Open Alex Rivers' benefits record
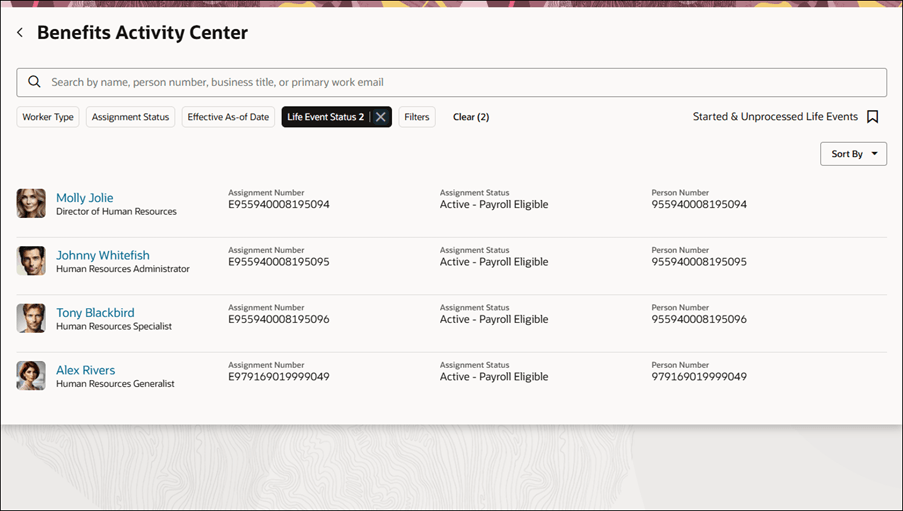The width and height of the screenshot is (903, 511). tap(85, 370)
